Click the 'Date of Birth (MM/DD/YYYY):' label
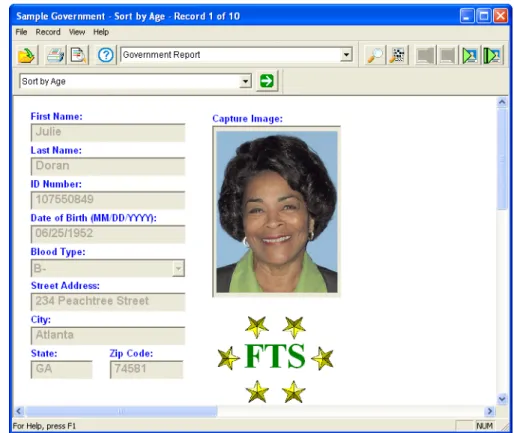 [94, 218]
